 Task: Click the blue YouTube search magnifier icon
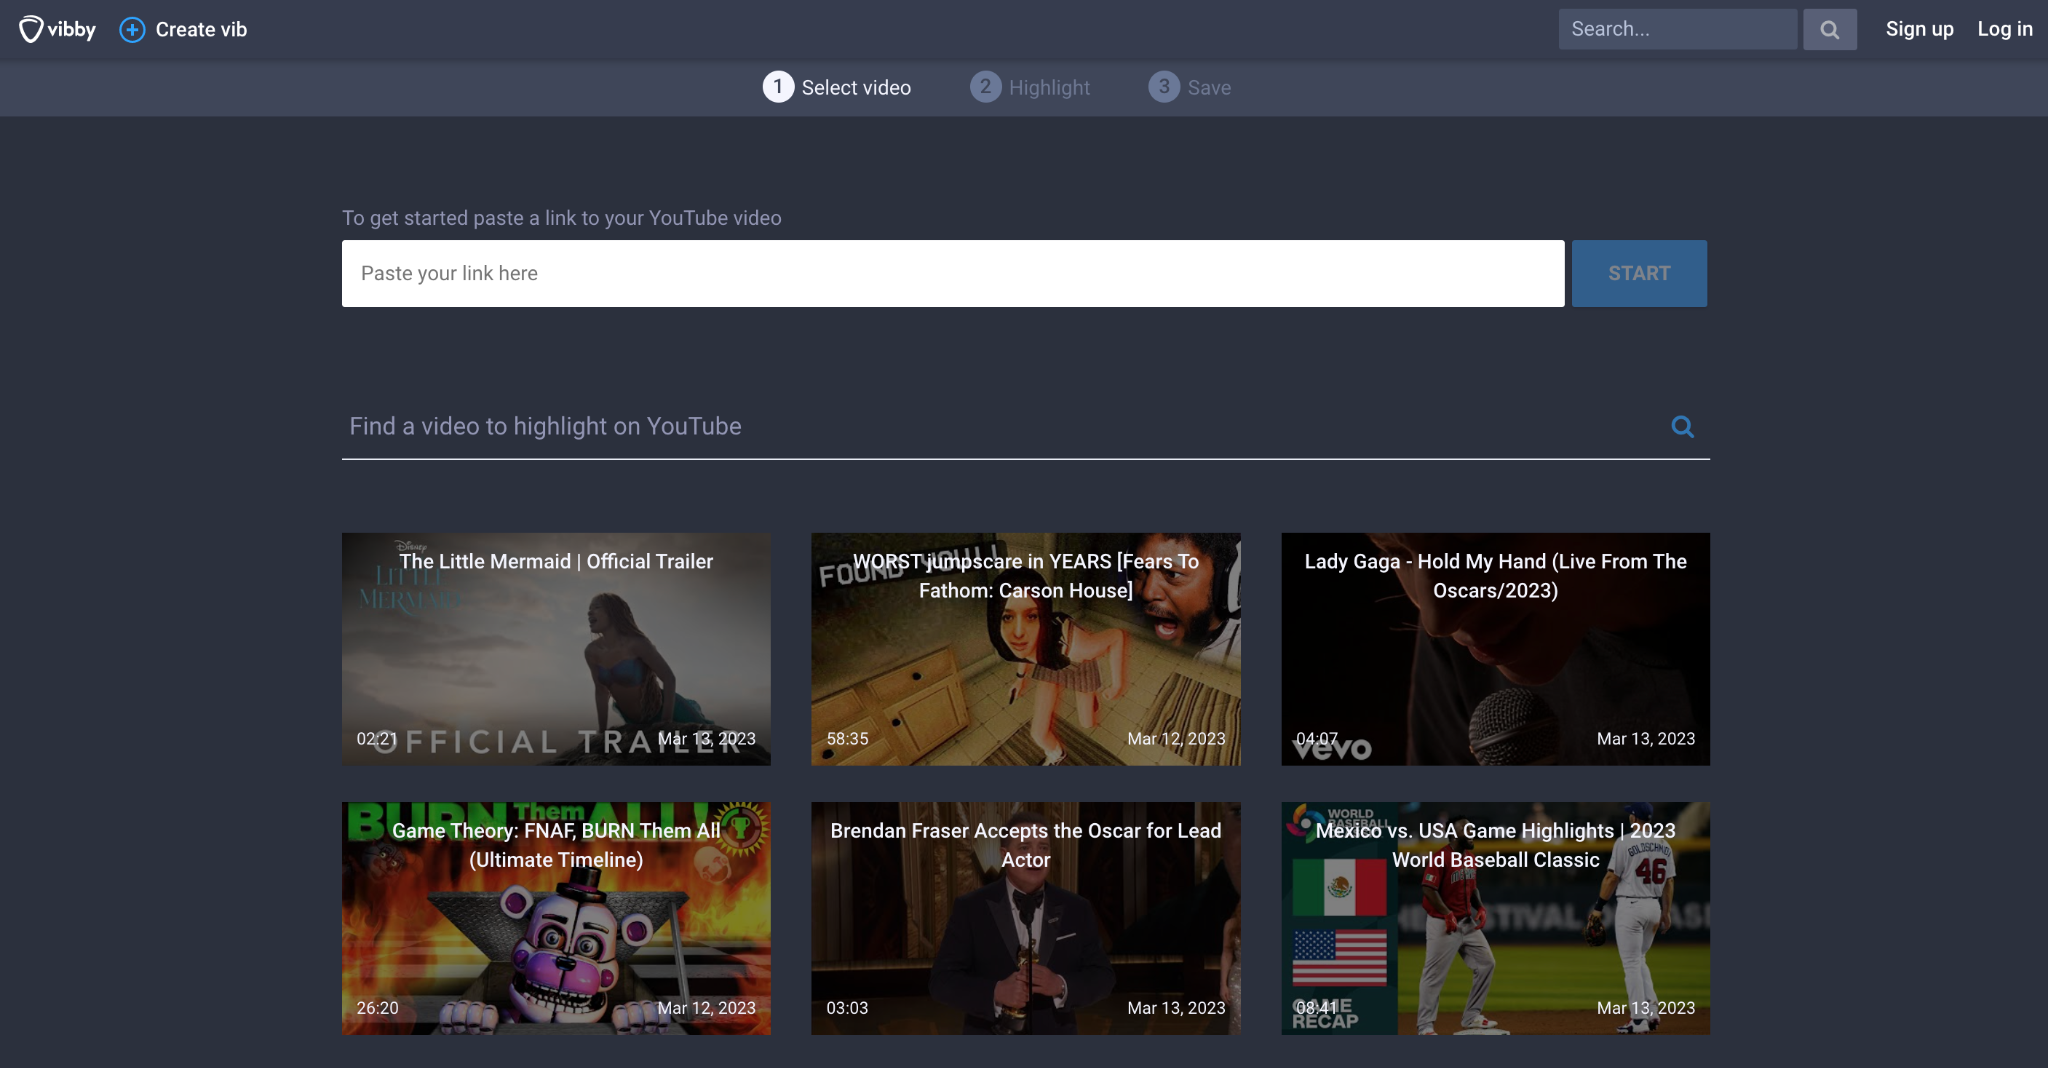tap(1683, 427)
